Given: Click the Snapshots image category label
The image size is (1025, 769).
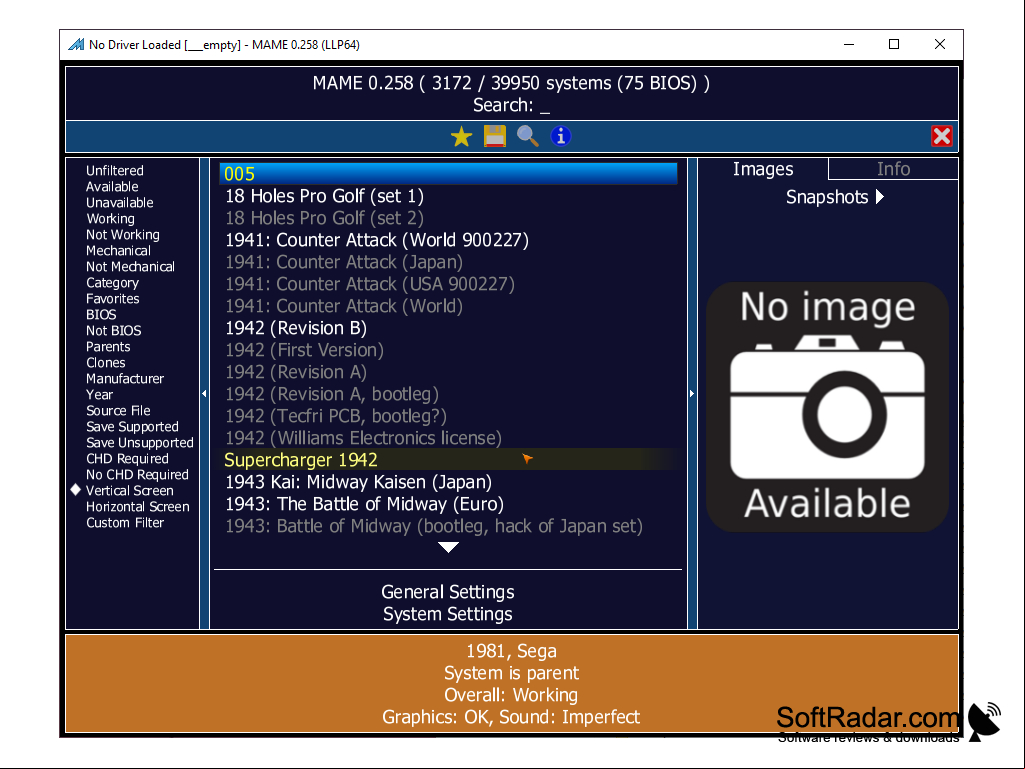Looking at the screenshot, I should [827, 197].
